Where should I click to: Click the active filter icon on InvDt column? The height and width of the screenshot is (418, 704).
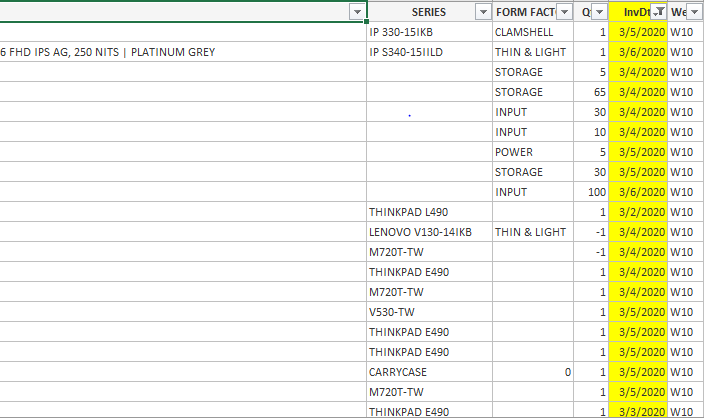[x=658, y=12]
